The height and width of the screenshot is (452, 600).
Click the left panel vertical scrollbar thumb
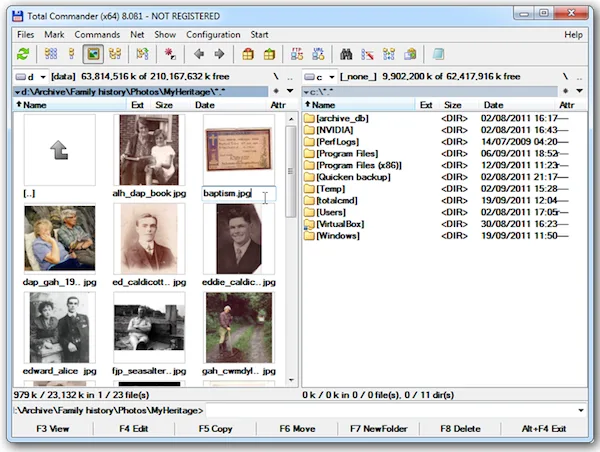pyautogui.click(x=291, y=171)
